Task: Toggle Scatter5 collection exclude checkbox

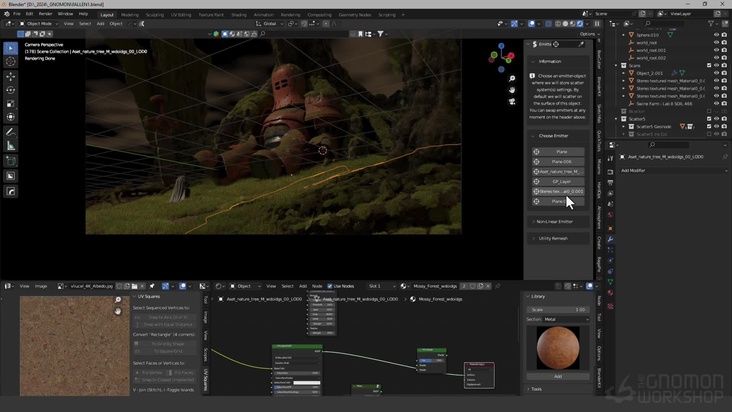Action: pyautogui.click(x=709, y=119)
